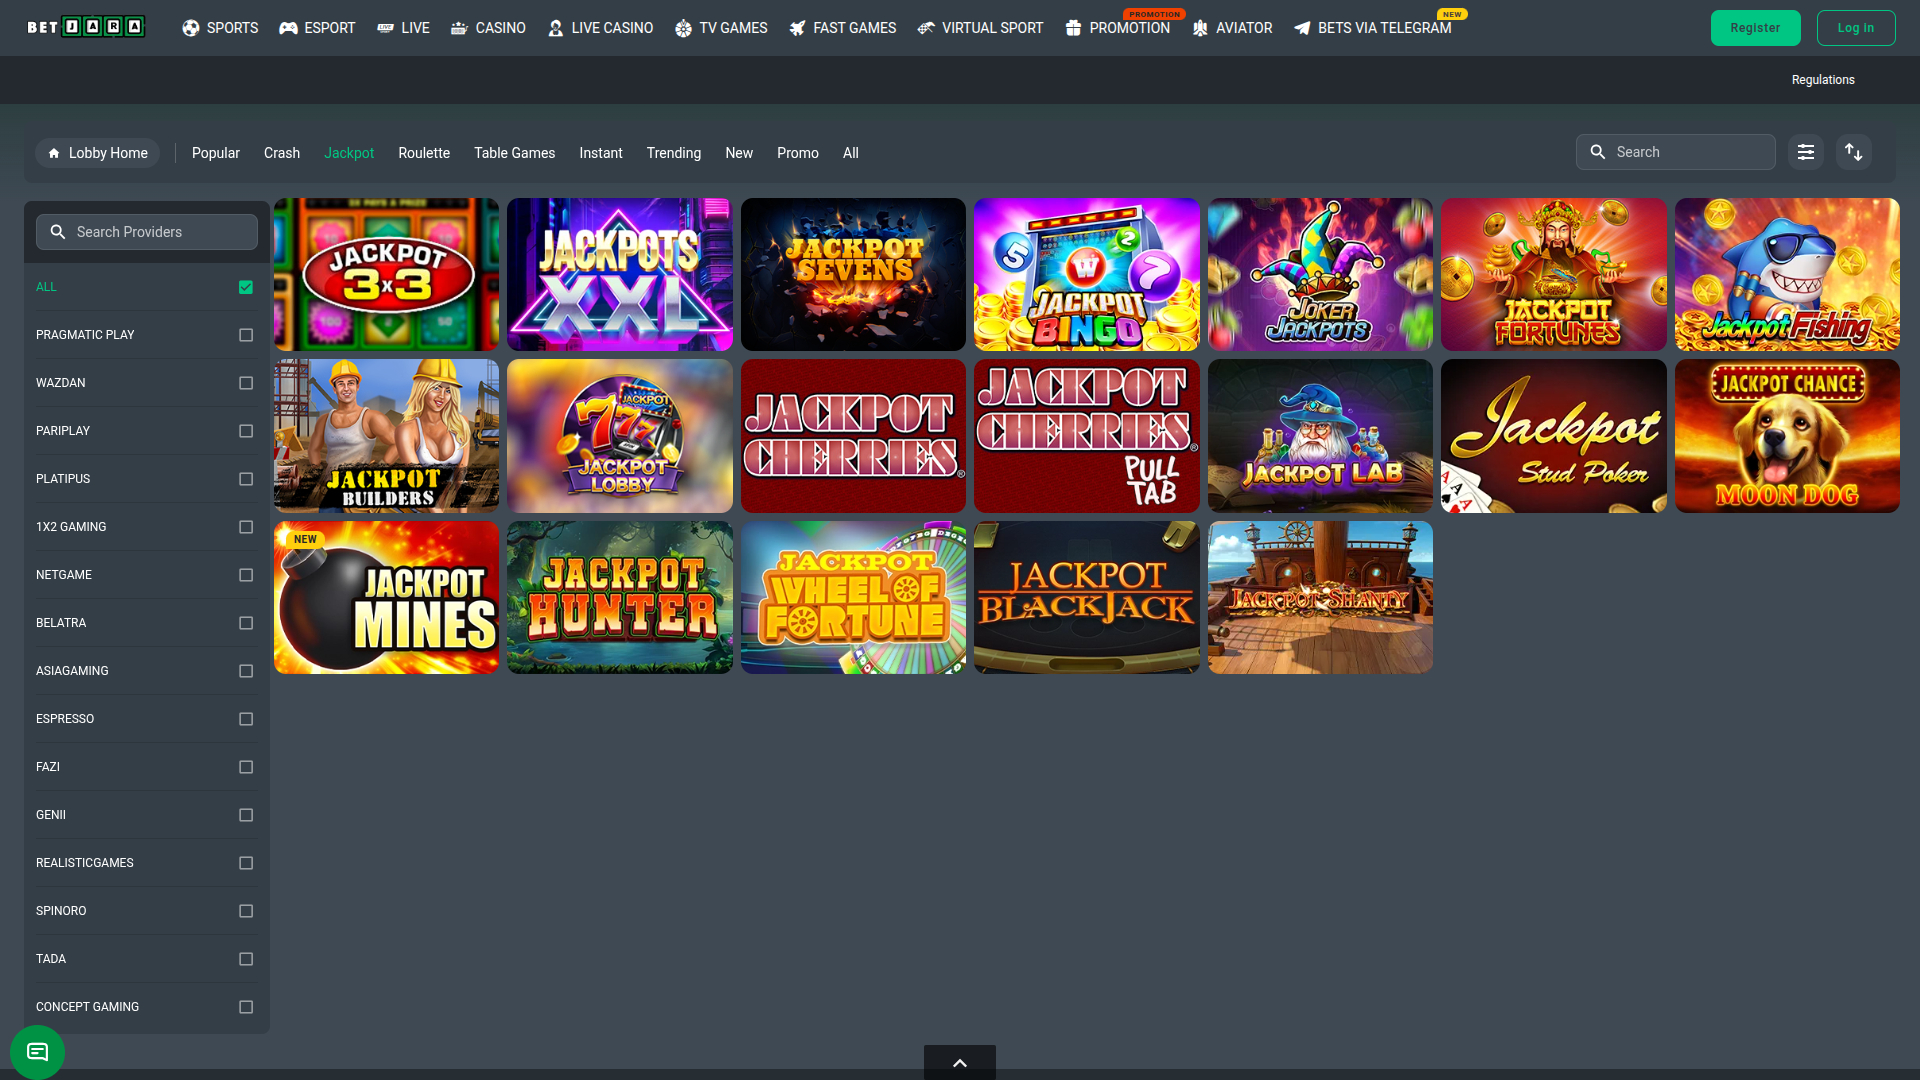The width and height of the screenshot is (1920, 1080).
Task: Click the Bets via Telegram icon
Action: pyautogui.click(x=1302, y=28)
